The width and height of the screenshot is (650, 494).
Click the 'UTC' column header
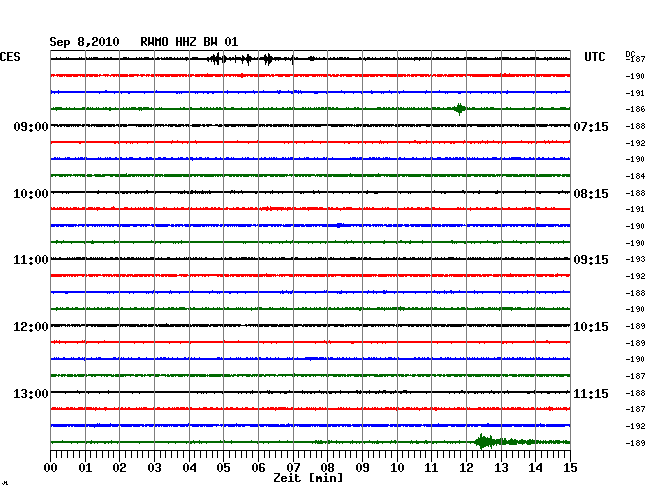(x=594, y=57)
